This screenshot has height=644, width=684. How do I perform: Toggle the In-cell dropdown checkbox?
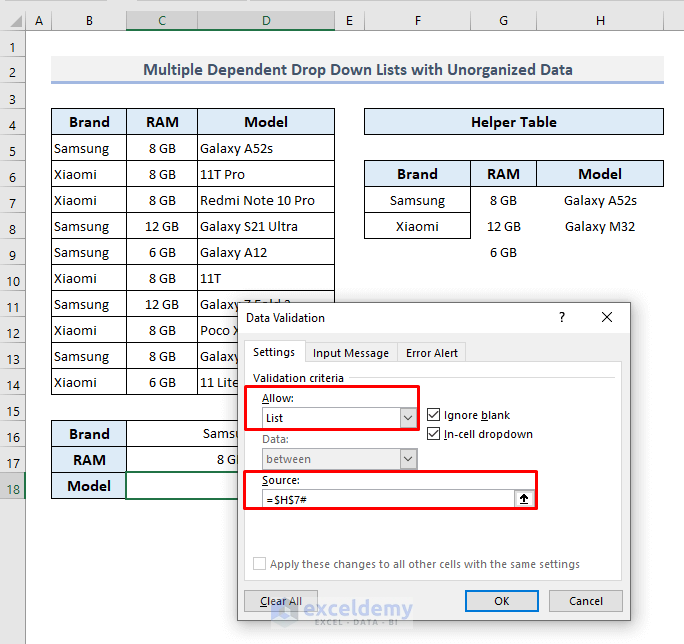[434, 434]
